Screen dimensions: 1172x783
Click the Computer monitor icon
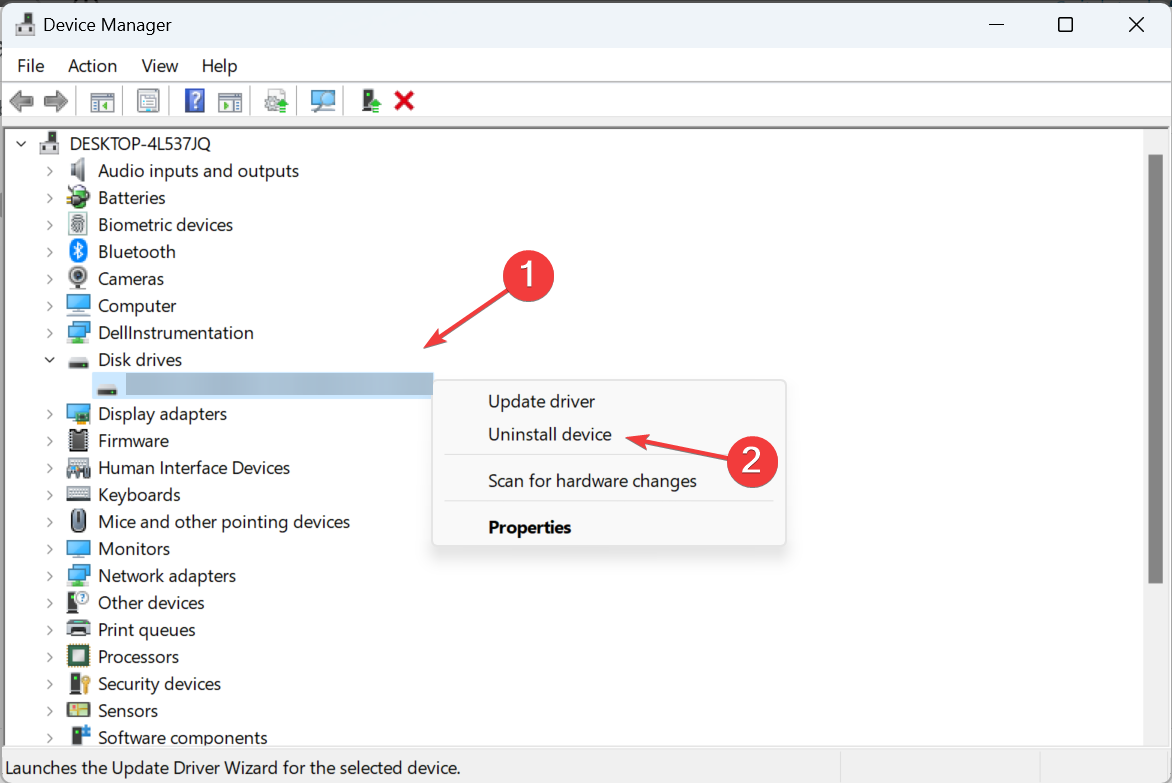[78, 305]
